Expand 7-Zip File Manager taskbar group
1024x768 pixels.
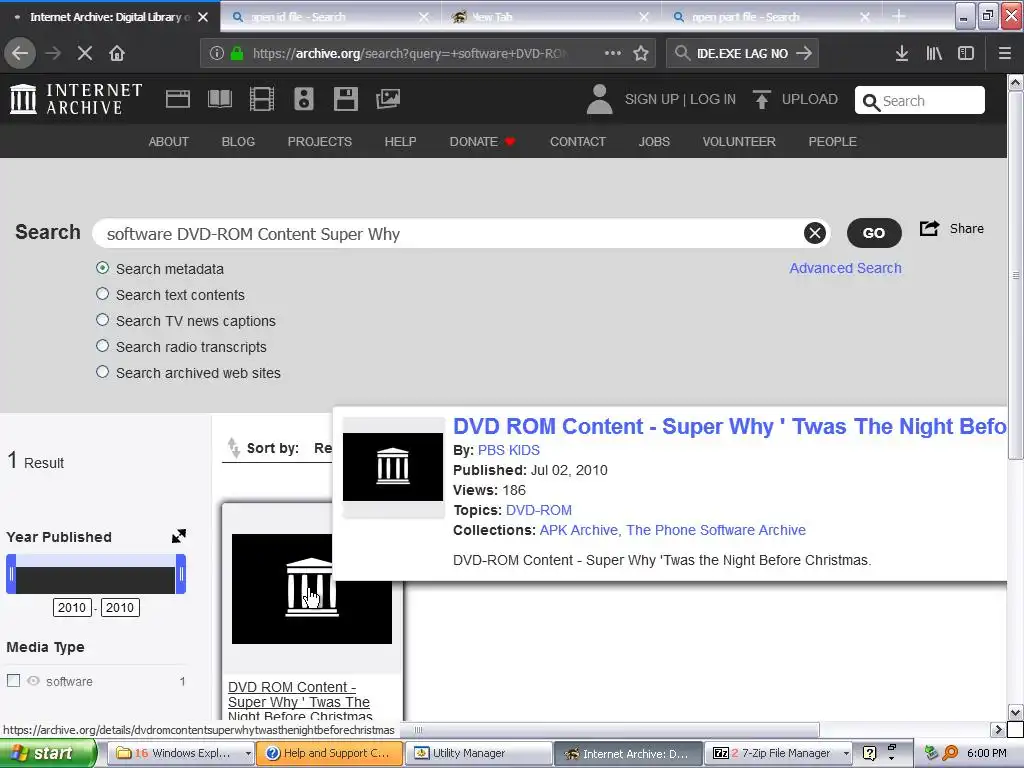846,753
